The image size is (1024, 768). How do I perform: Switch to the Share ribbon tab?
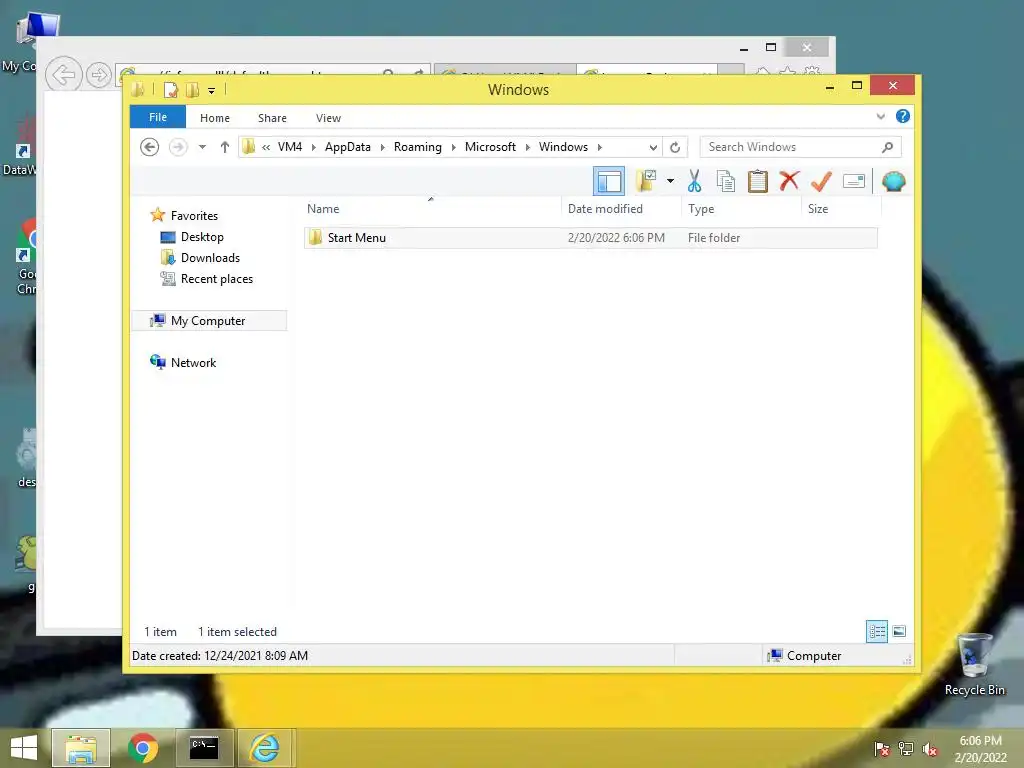[x=272, y=118]
